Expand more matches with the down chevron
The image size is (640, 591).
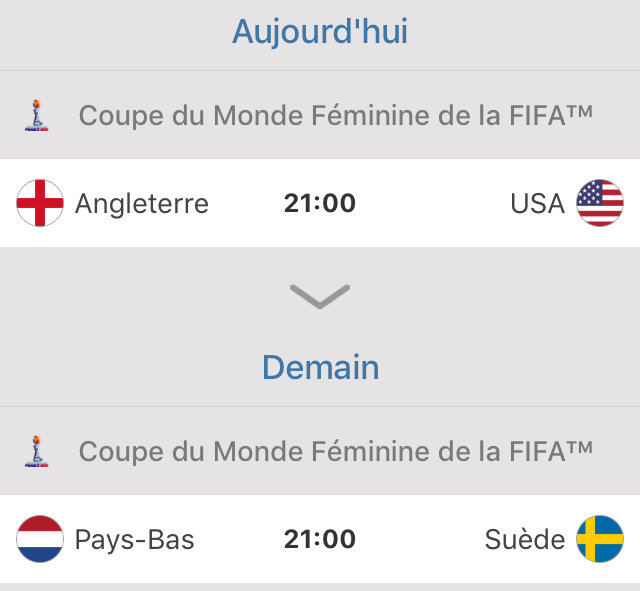tap(320, 296)
